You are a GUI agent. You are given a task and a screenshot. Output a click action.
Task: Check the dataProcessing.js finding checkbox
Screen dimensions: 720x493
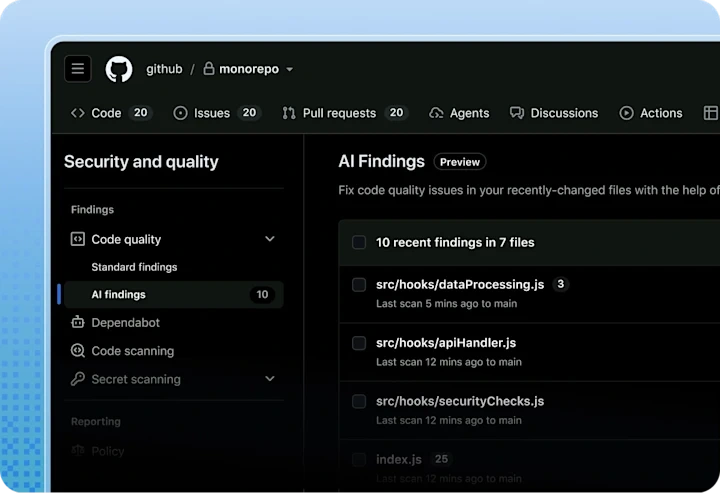359,285
